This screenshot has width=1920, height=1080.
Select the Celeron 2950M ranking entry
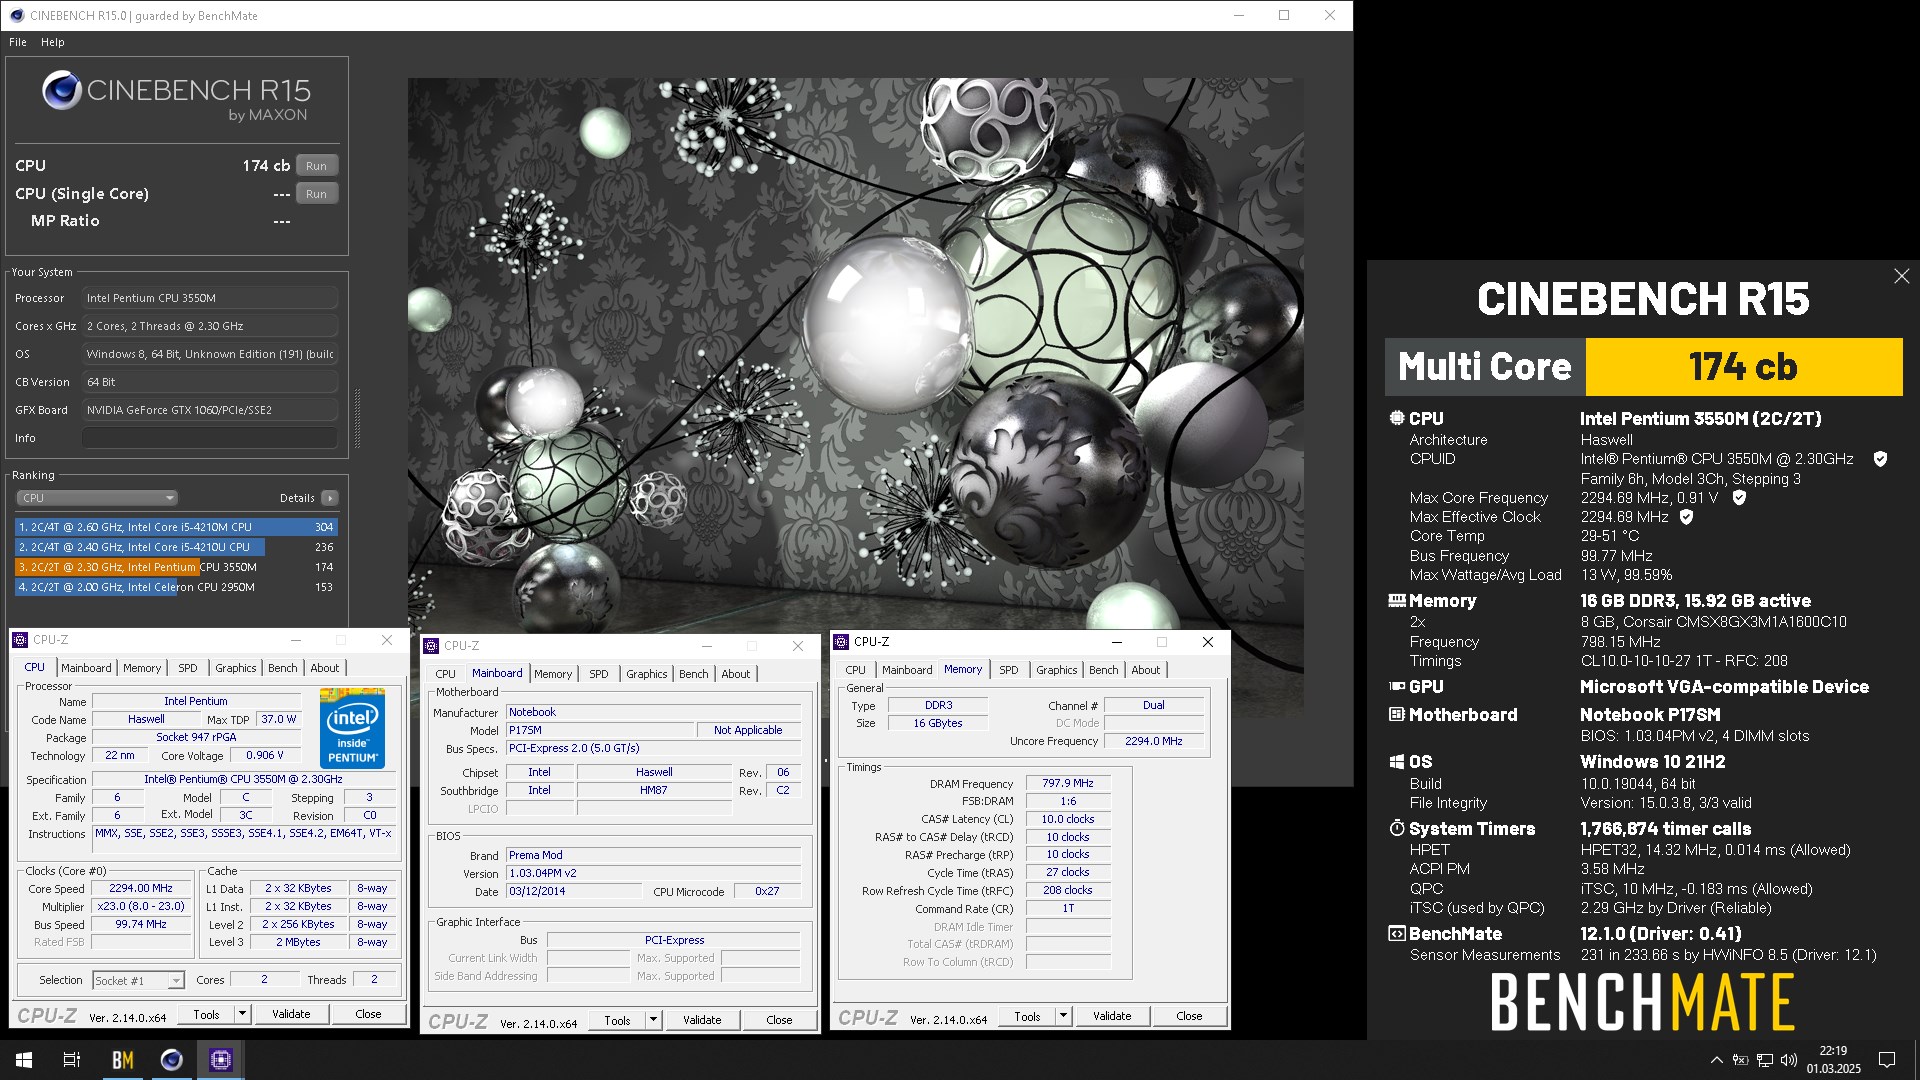tap(176, 587)
